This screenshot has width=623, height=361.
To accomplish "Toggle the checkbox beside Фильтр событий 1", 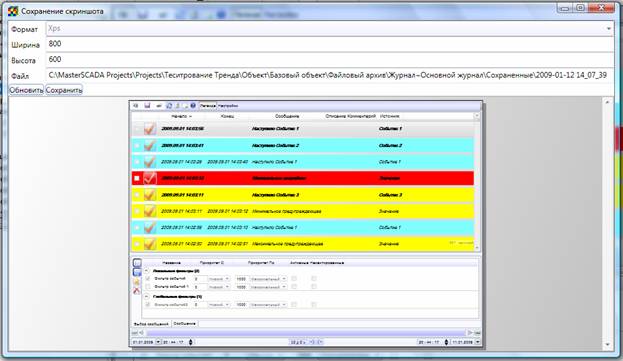I will click(x=148, y=286).
